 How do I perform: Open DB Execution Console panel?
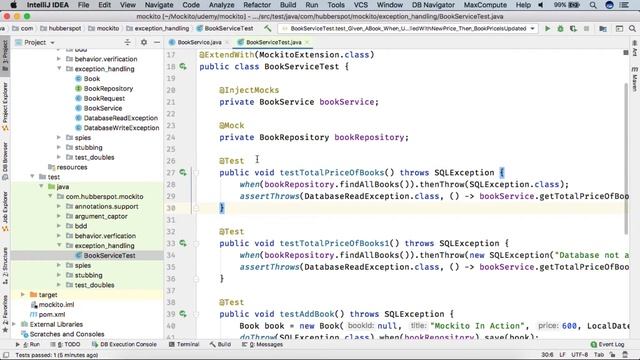(124, 344)
